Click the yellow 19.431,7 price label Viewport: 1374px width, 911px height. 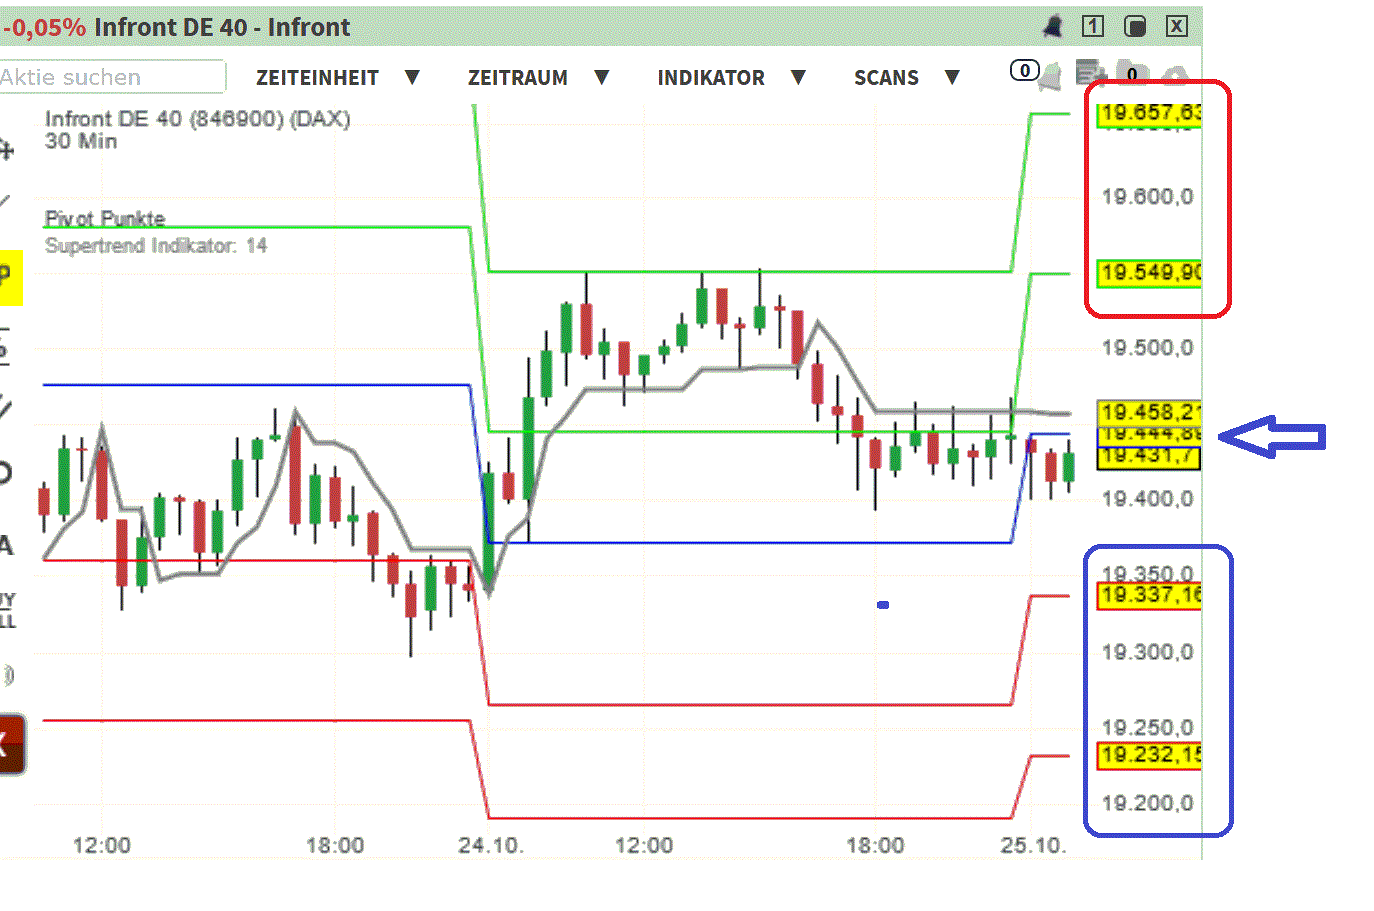click(1149, 457)
